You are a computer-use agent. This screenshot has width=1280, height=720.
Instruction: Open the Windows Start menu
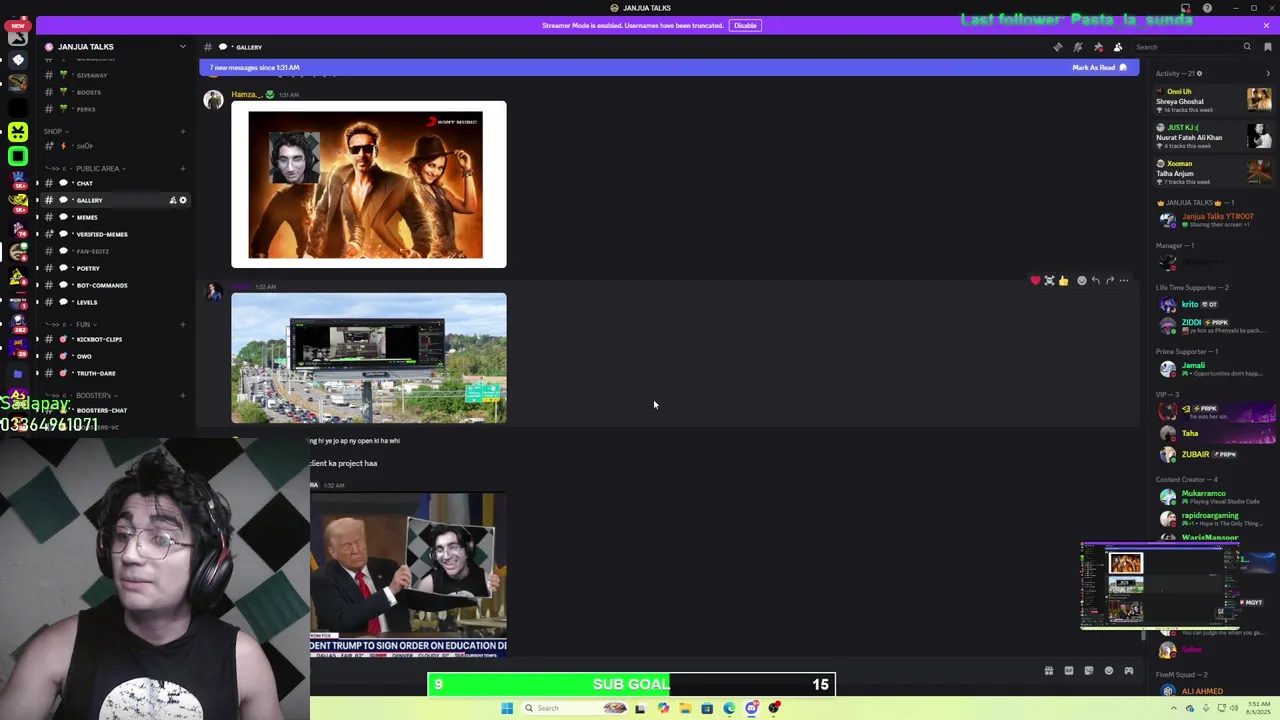click(x=507, y=708)
